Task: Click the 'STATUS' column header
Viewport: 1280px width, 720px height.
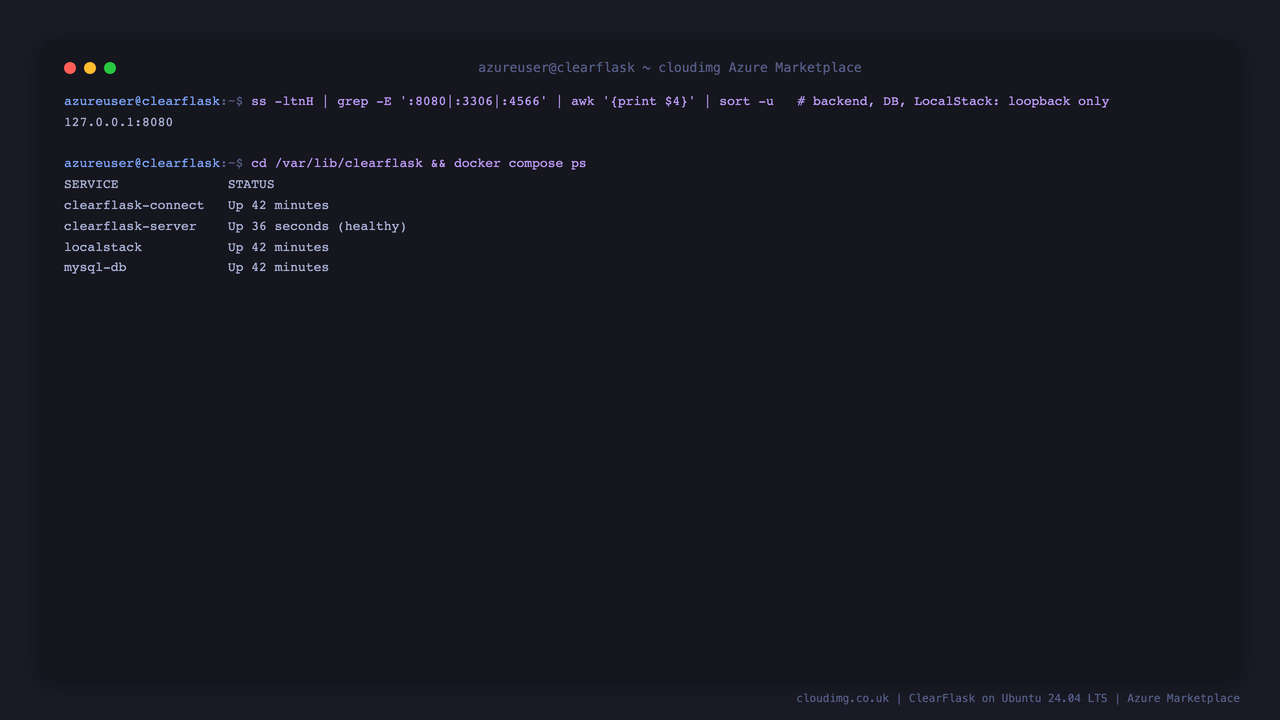Action: click(x=251, y=184)
